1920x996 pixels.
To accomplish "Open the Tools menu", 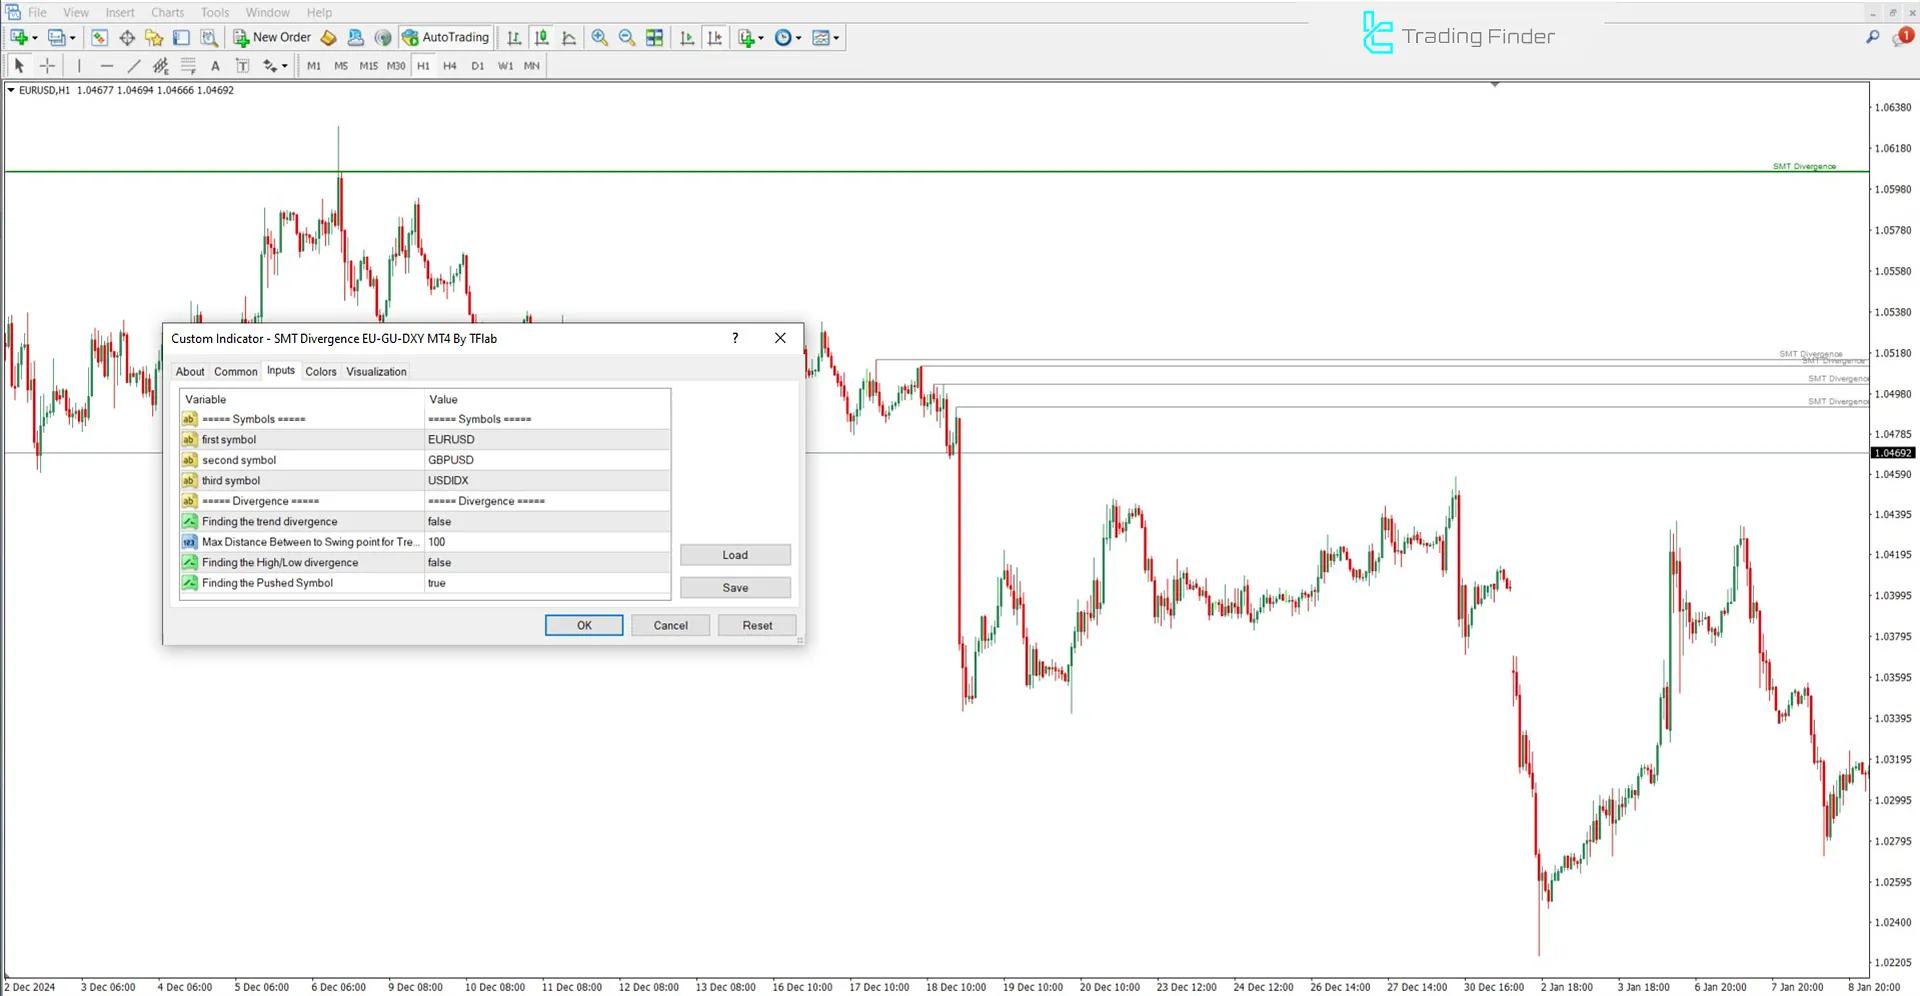I will (x=215, y=13).
